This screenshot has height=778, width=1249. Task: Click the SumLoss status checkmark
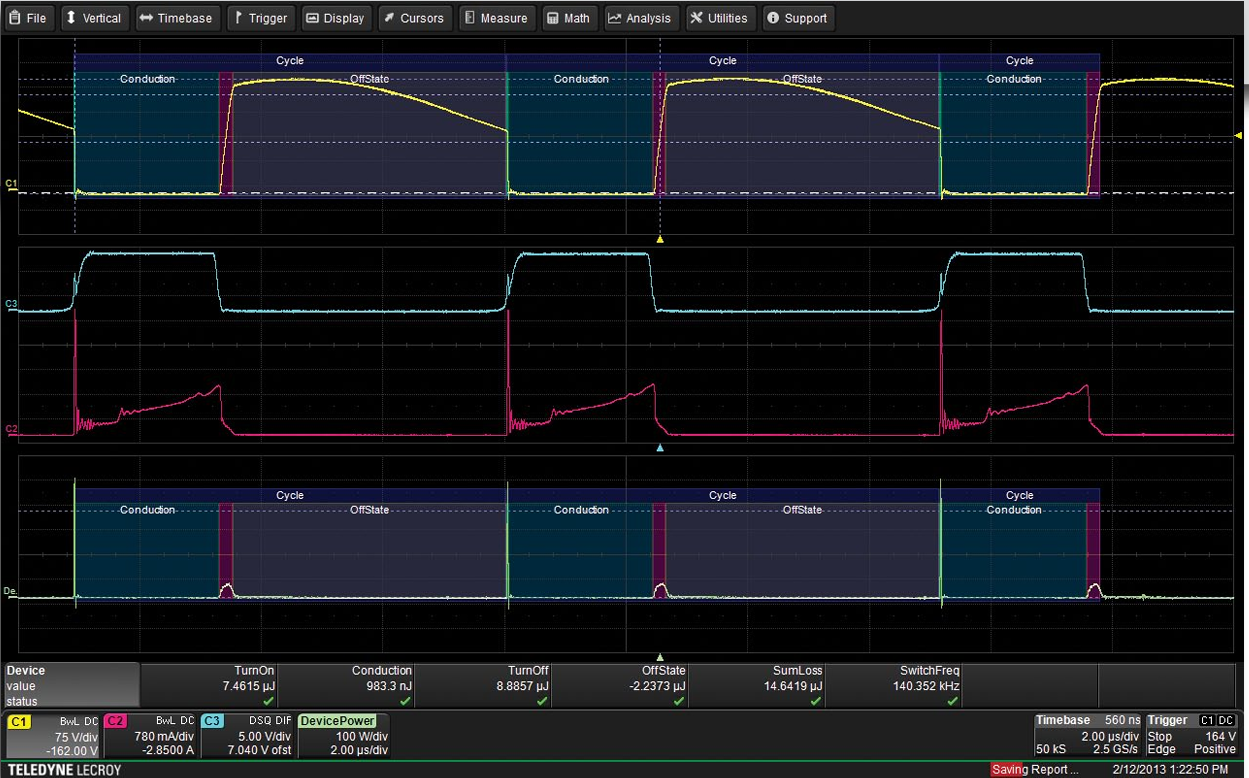816,702
